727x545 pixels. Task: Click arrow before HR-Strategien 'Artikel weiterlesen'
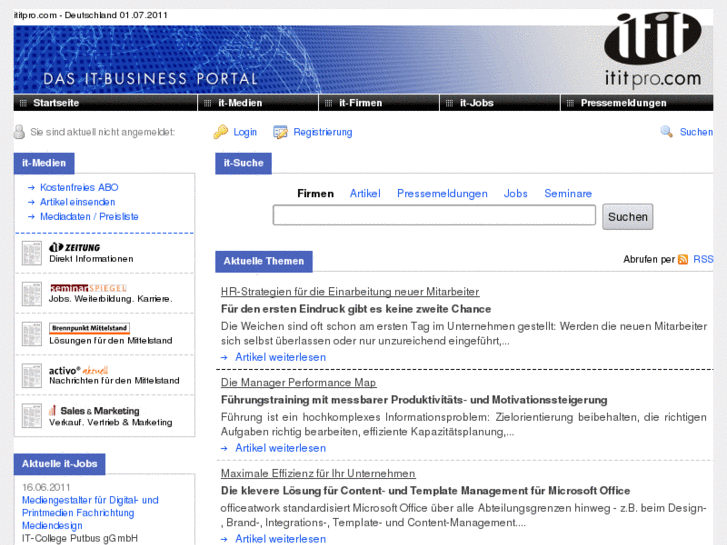pos(224,358)
